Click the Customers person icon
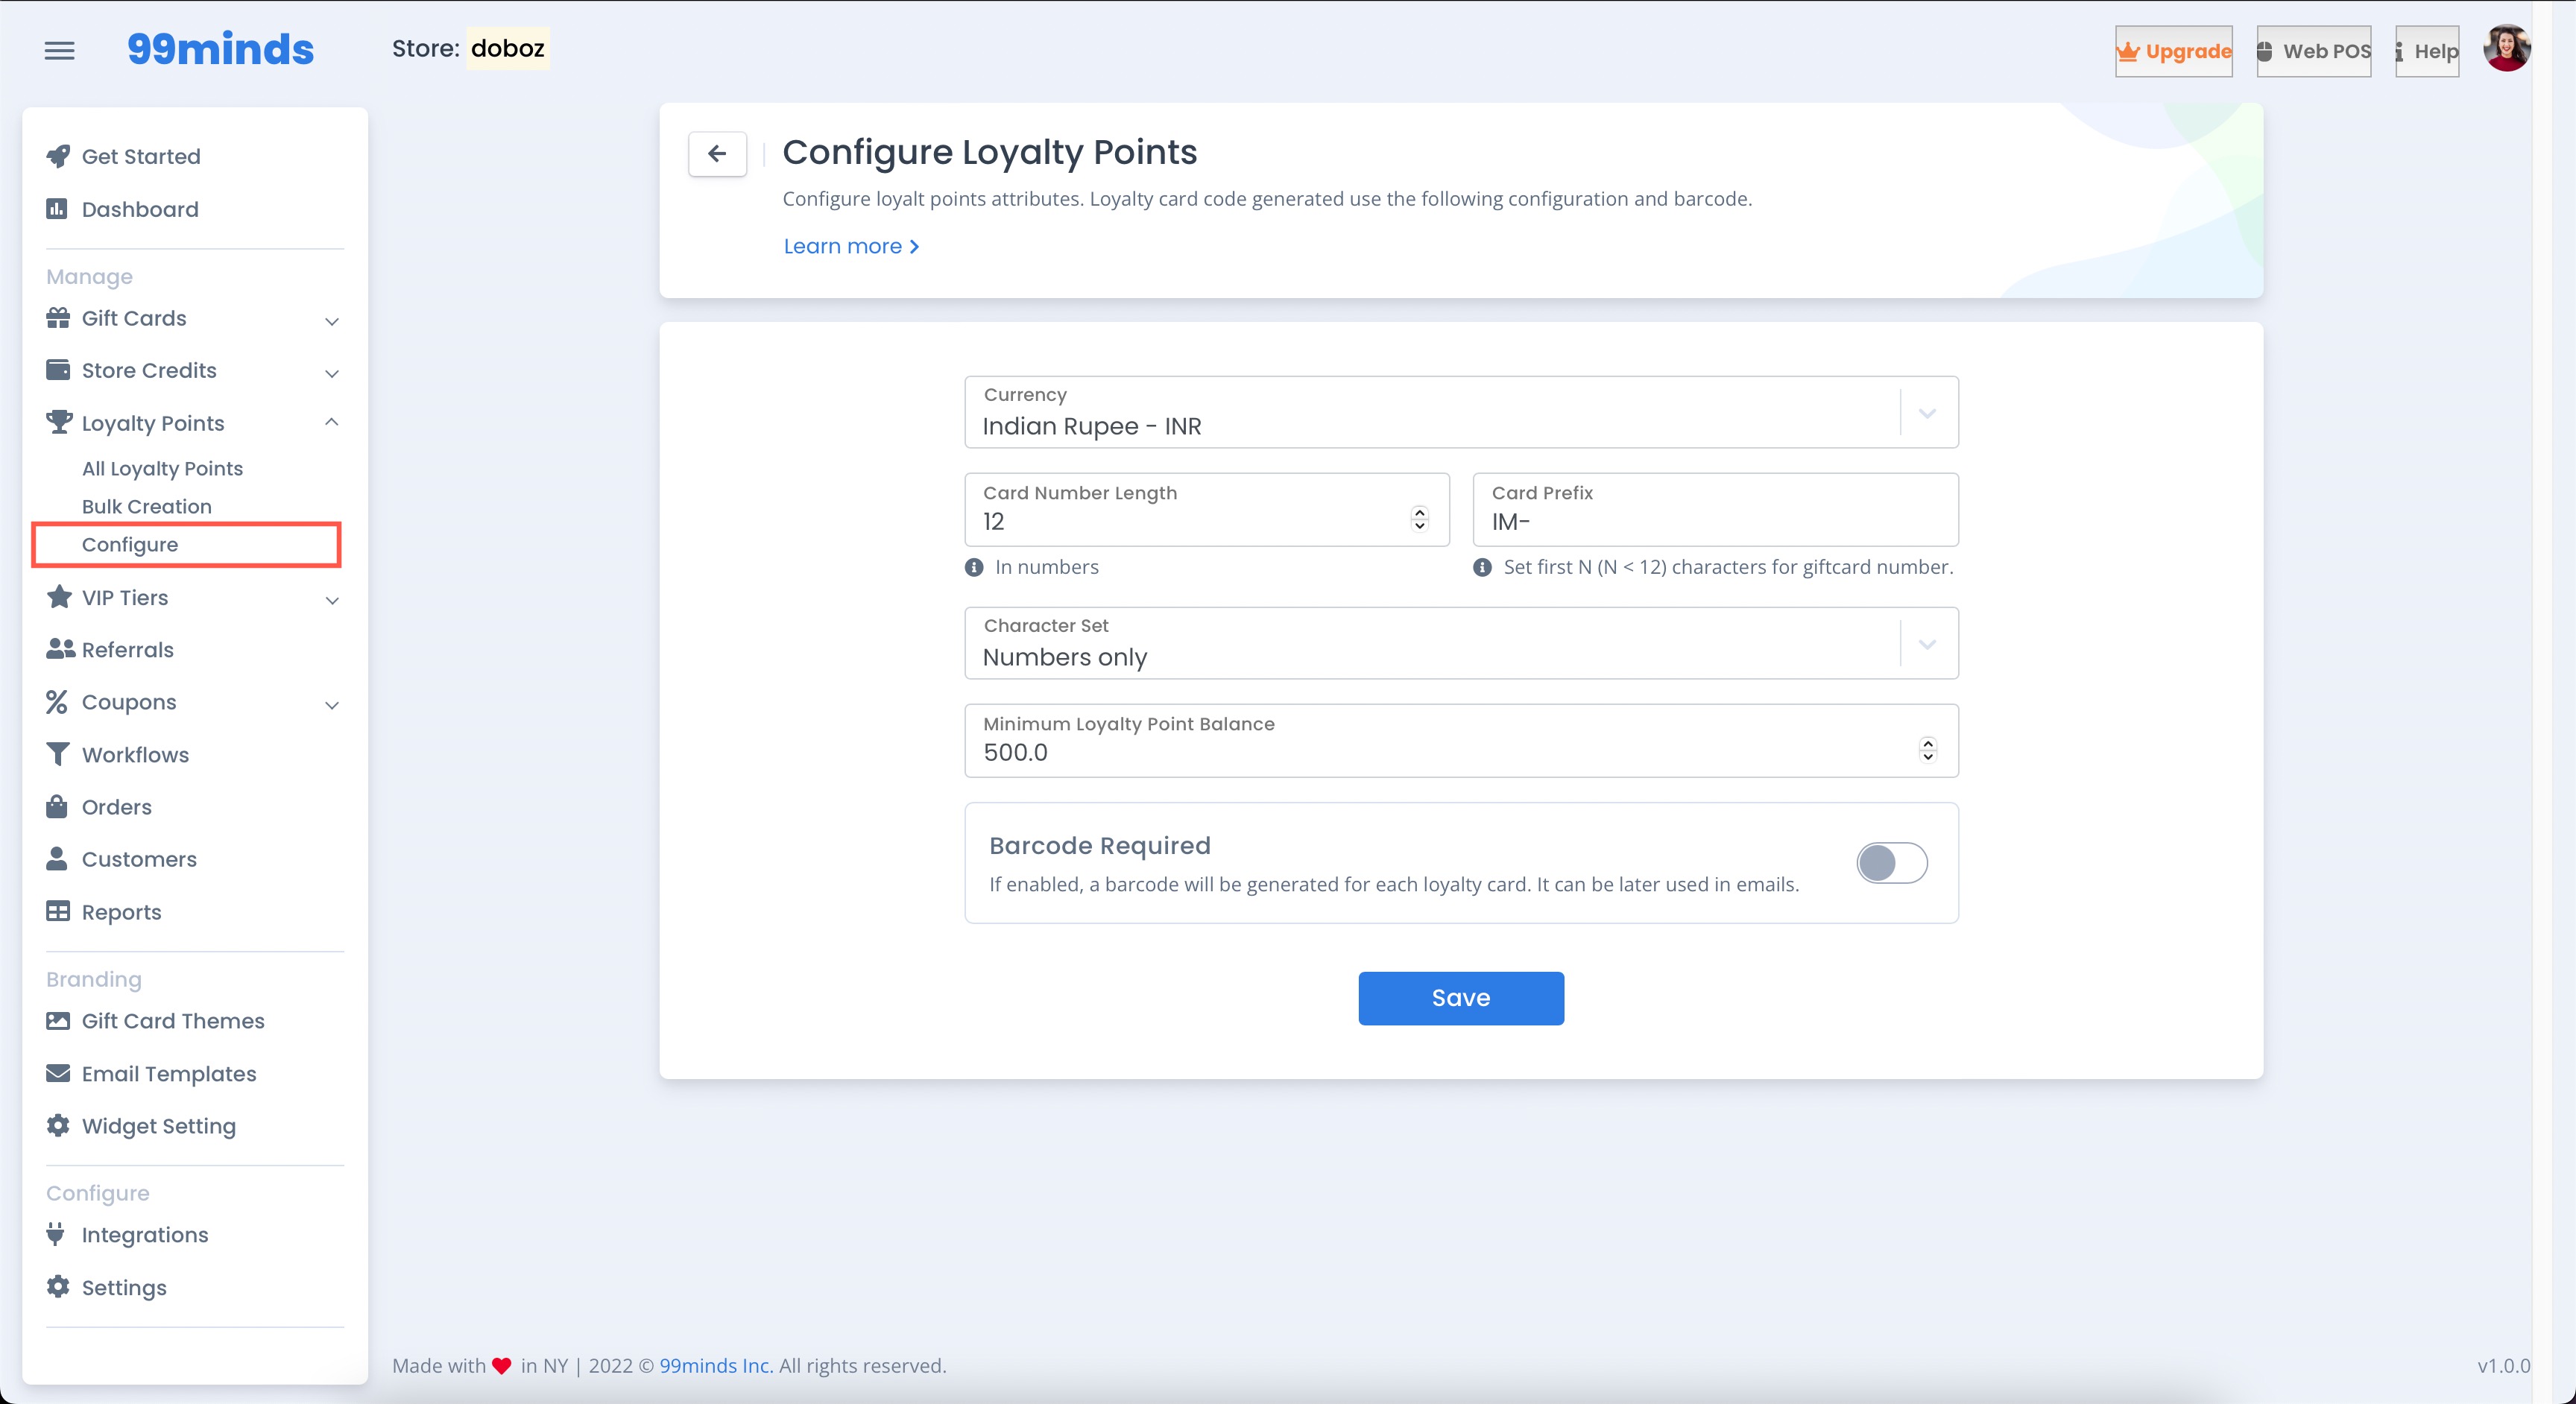Image resolution: width=2576 pixels, height=1404 pixels. click(x=57, y=859)
